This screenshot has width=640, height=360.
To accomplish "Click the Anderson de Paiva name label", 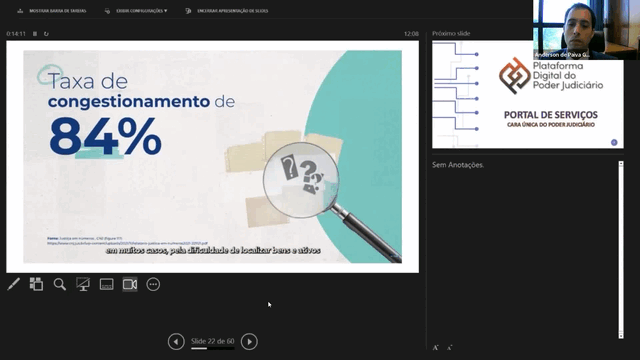I will [562, 55].
